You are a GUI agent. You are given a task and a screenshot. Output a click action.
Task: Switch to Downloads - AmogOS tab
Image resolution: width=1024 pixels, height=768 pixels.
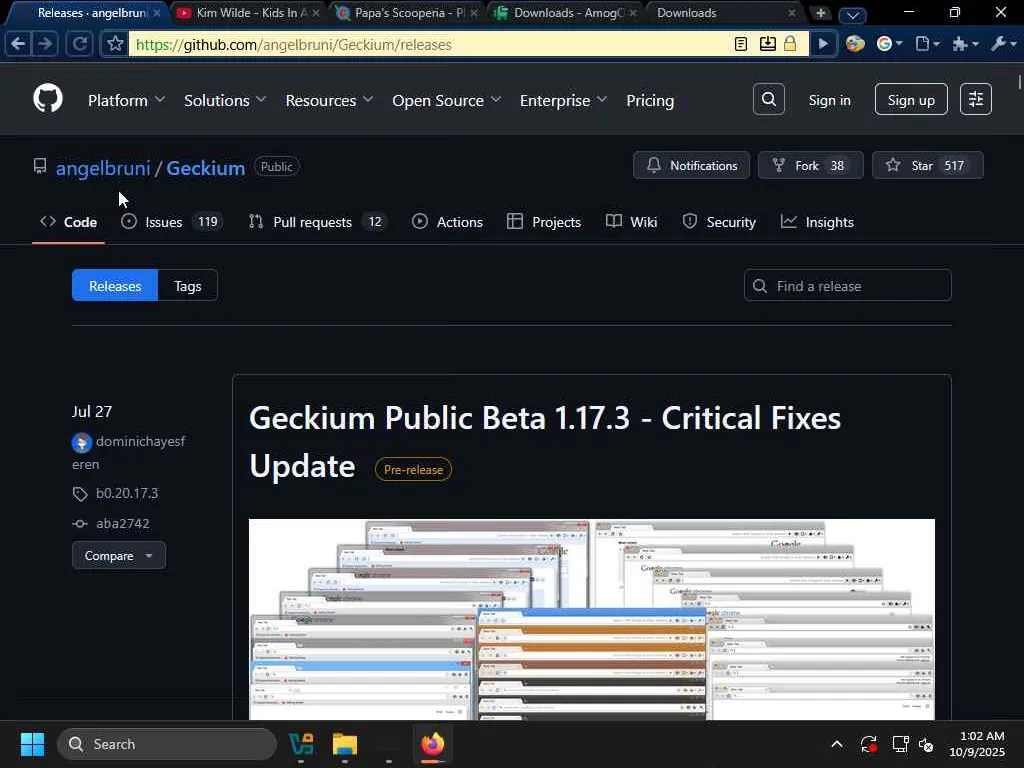566,13
